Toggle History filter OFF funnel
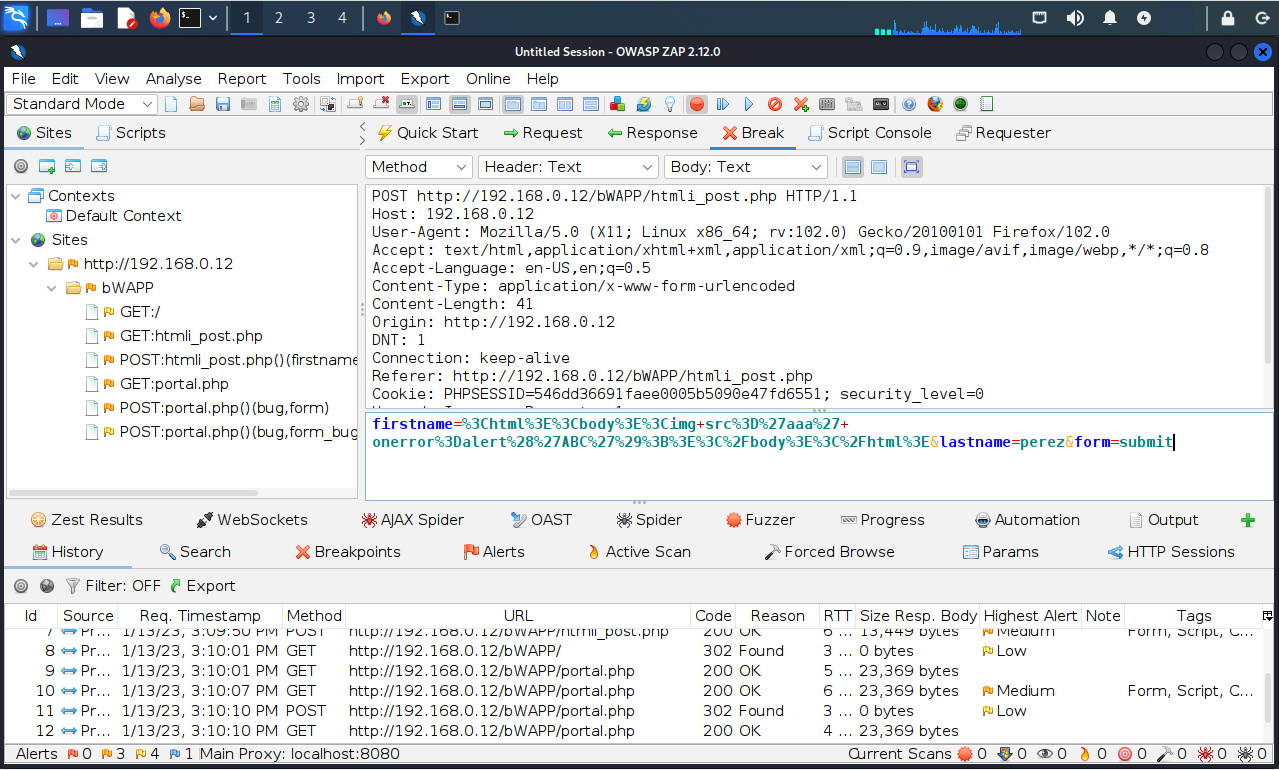Screen dimensions: 1279x770 click(x=73, y=586)
